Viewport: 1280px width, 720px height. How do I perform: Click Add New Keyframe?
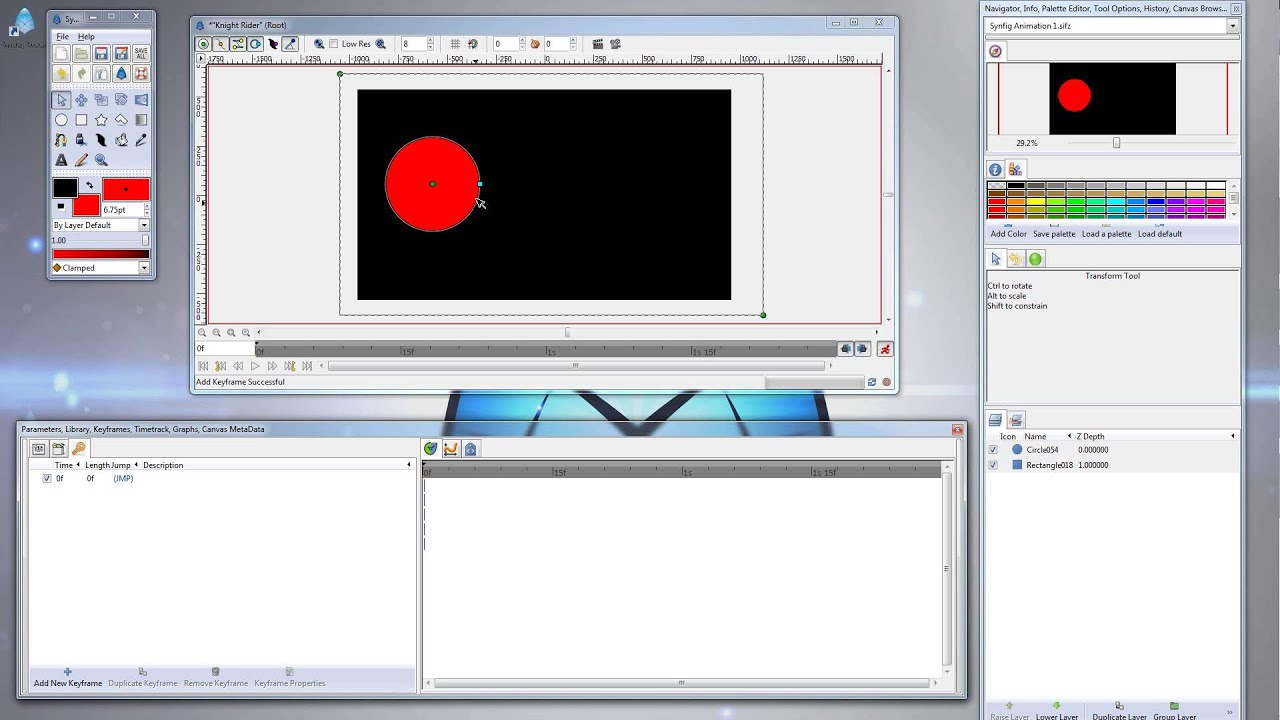click(68, 678)
